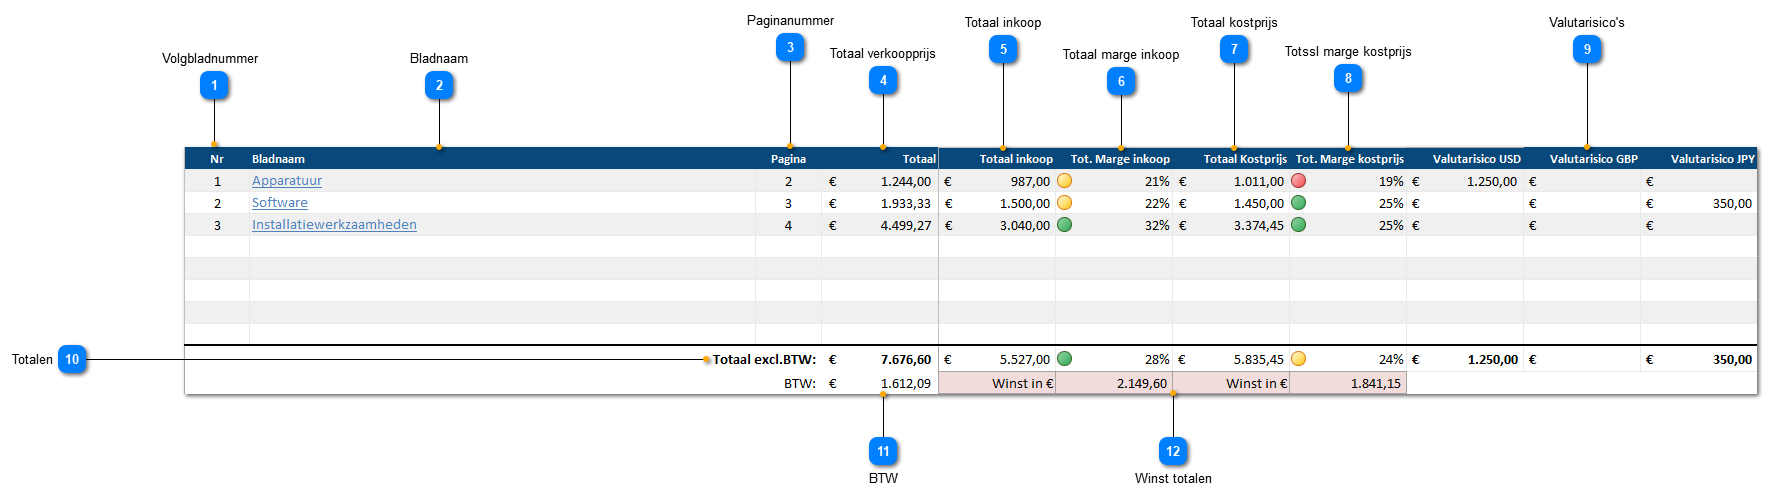Select callout marker 12 for Winst totalen
Image resolution: width=1768 pixels, height=502 pixels.
1173,452
